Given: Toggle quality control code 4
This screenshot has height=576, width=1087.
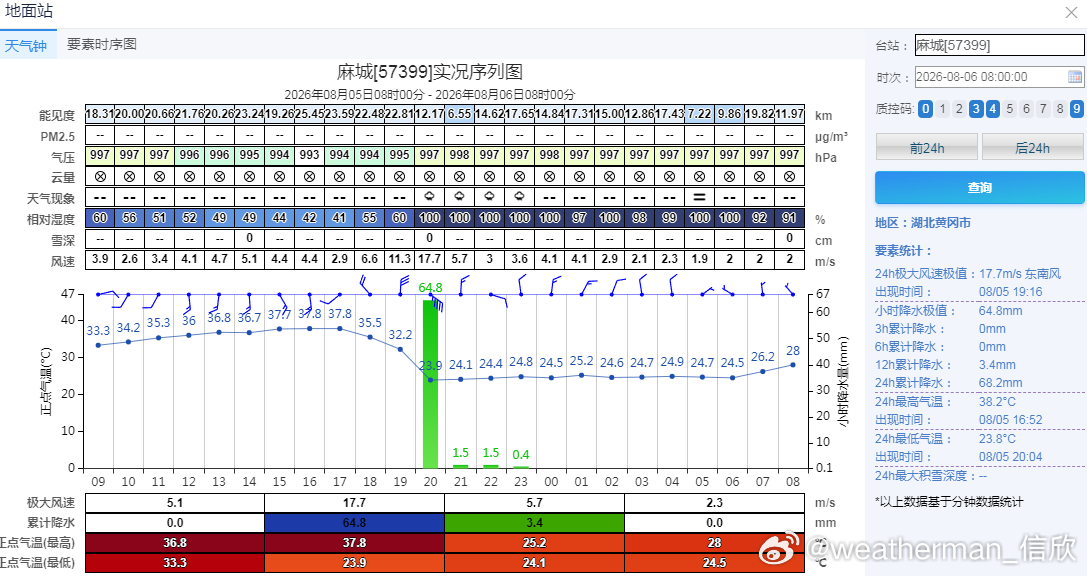Looking at the screenshot, I should click(x=993, y=109).
